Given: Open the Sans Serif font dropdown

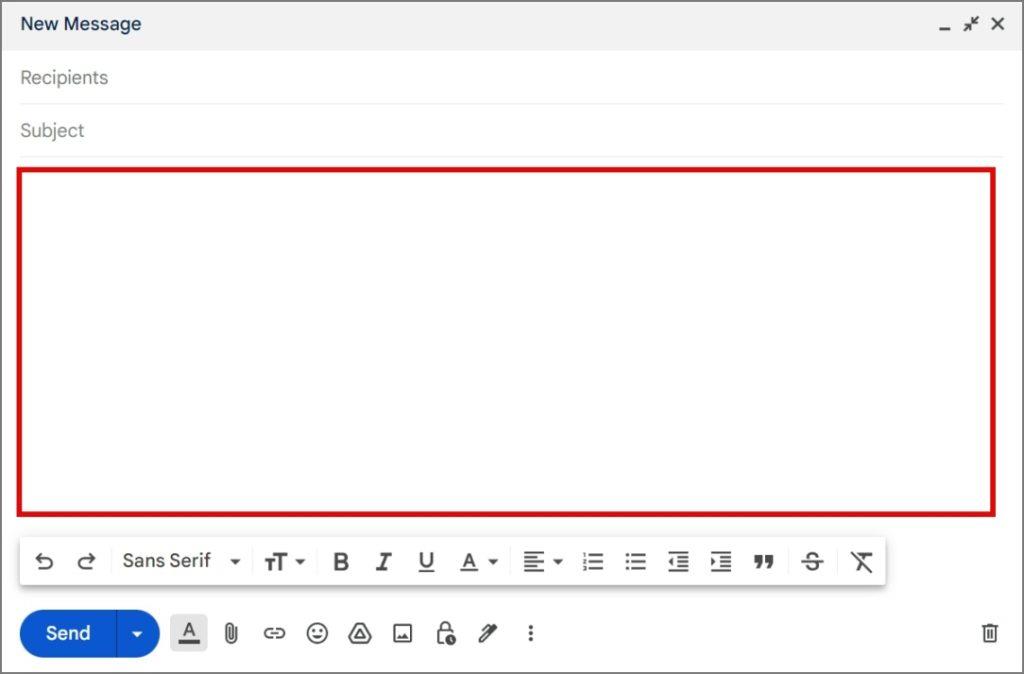Looking at the screenshot, I should click(182, 561).
